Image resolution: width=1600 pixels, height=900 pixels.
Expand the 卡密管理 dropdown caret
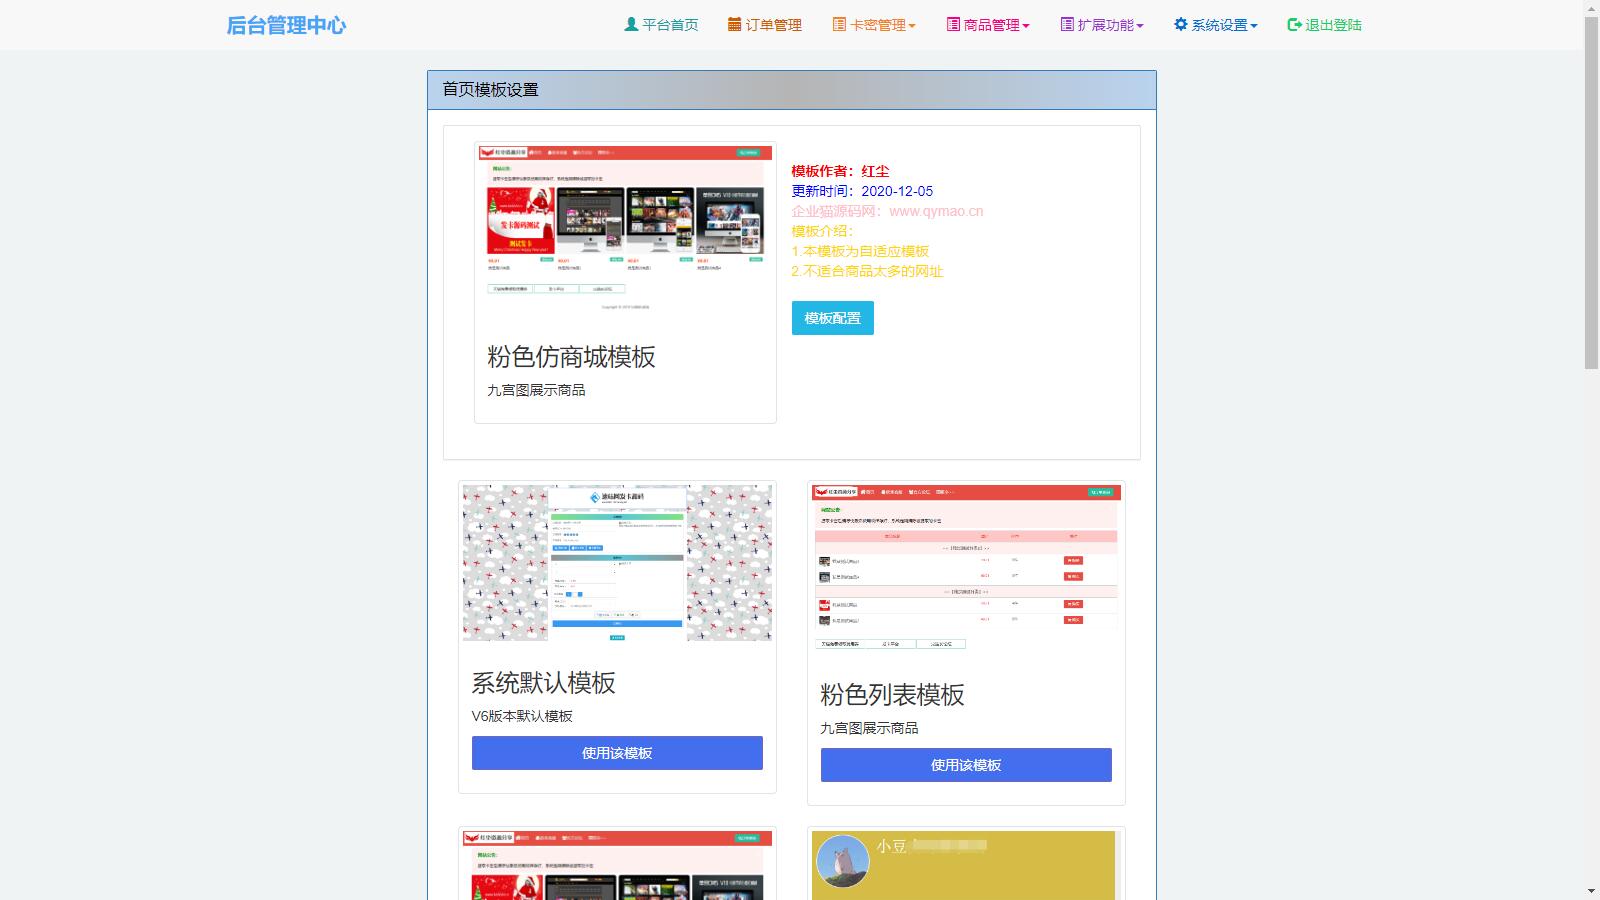(x=912, y=26)
